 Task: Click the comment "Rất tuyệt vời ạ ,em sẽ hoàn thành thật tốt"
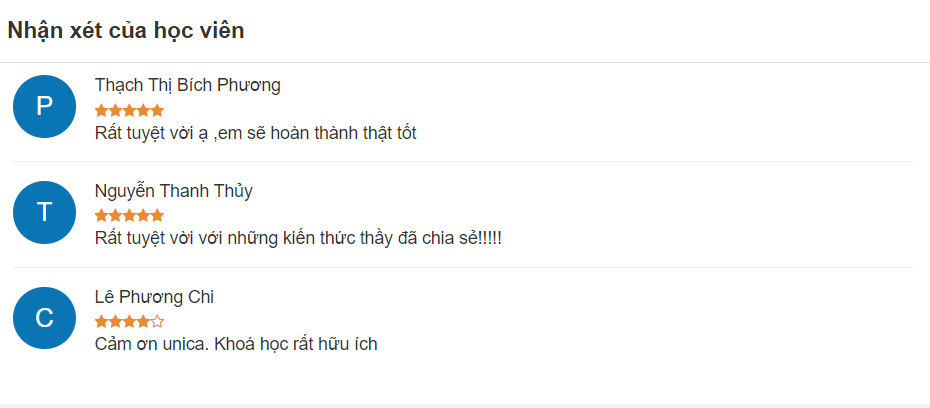(256, 133)
